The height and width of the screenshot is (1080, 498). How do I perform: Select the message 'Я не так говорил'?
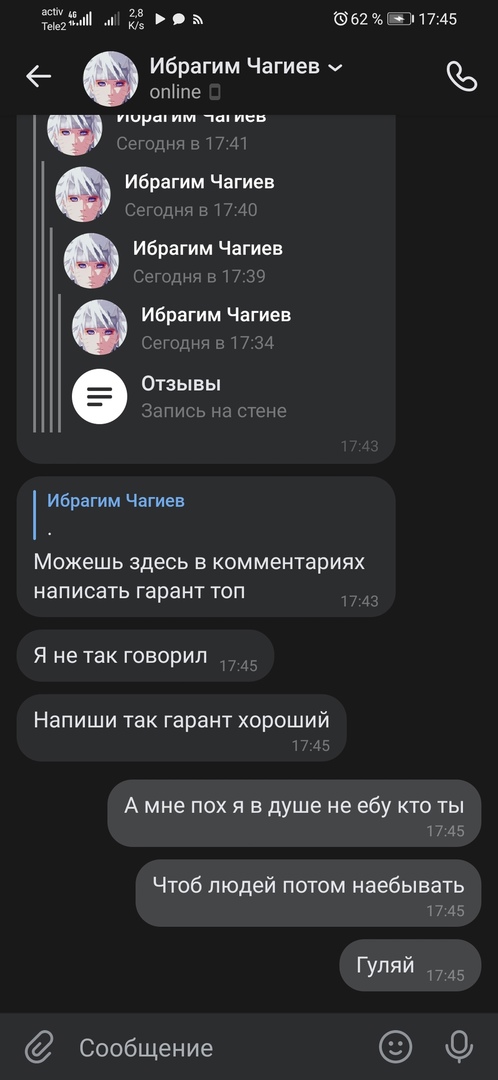(x=145, y=655)
